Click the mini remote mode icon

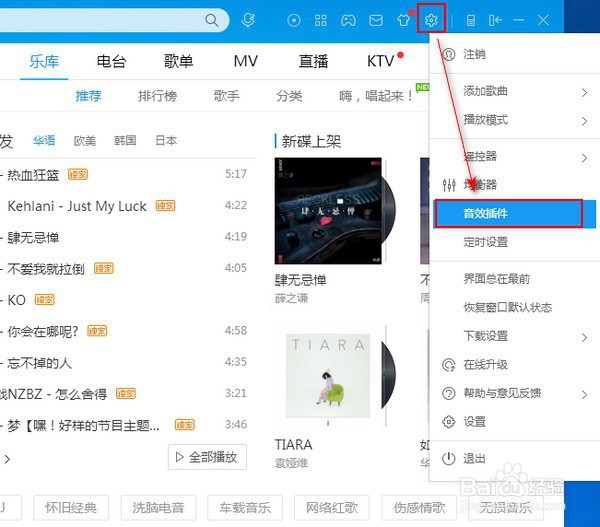[471, 20]
